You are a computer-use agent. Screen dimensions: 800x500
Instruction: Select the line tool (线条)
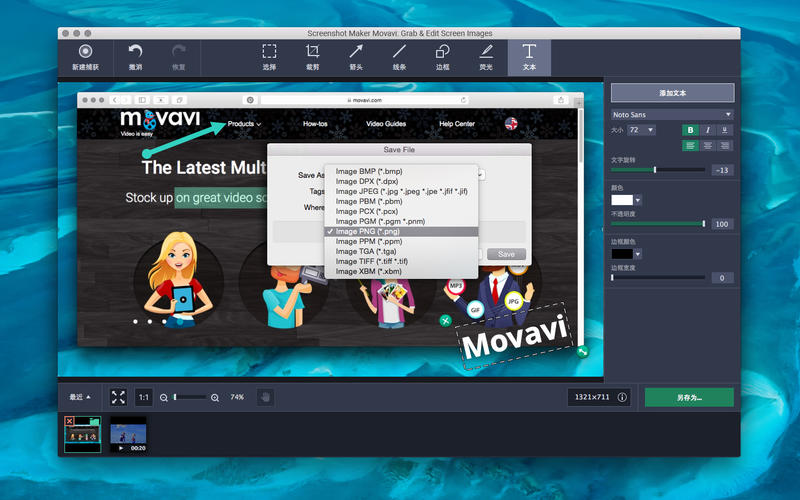[x=399, y=57]
